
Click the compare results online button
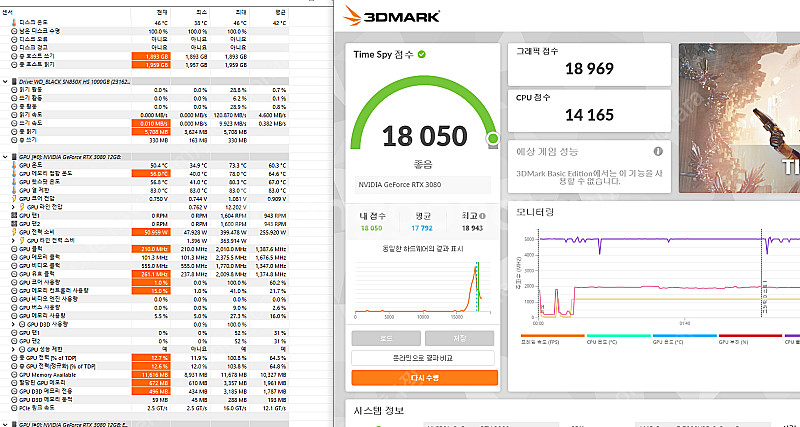[424, 357]
